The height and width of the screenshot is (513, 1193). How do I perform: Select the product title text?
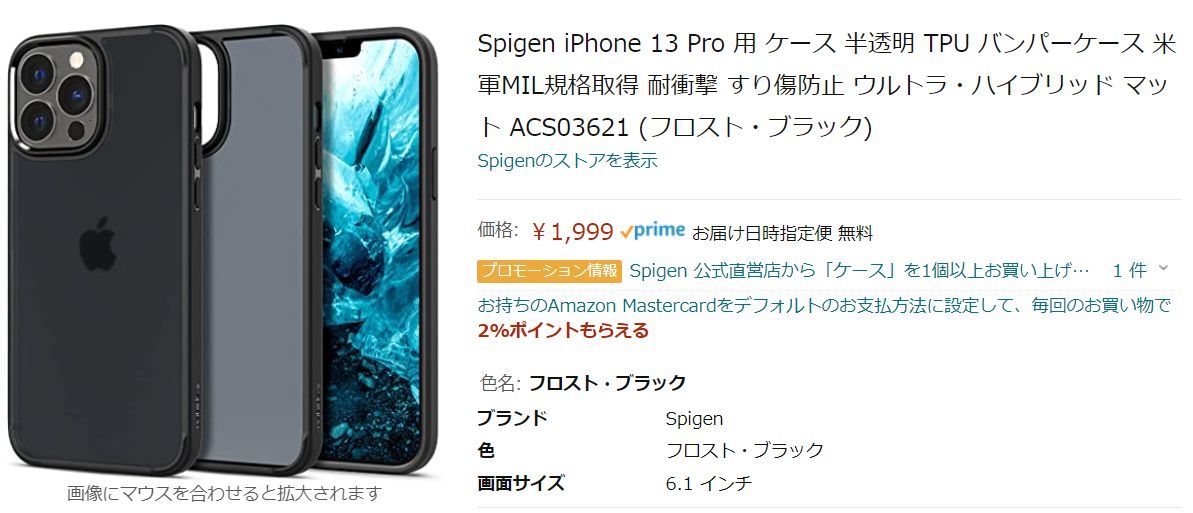(827, 86)
